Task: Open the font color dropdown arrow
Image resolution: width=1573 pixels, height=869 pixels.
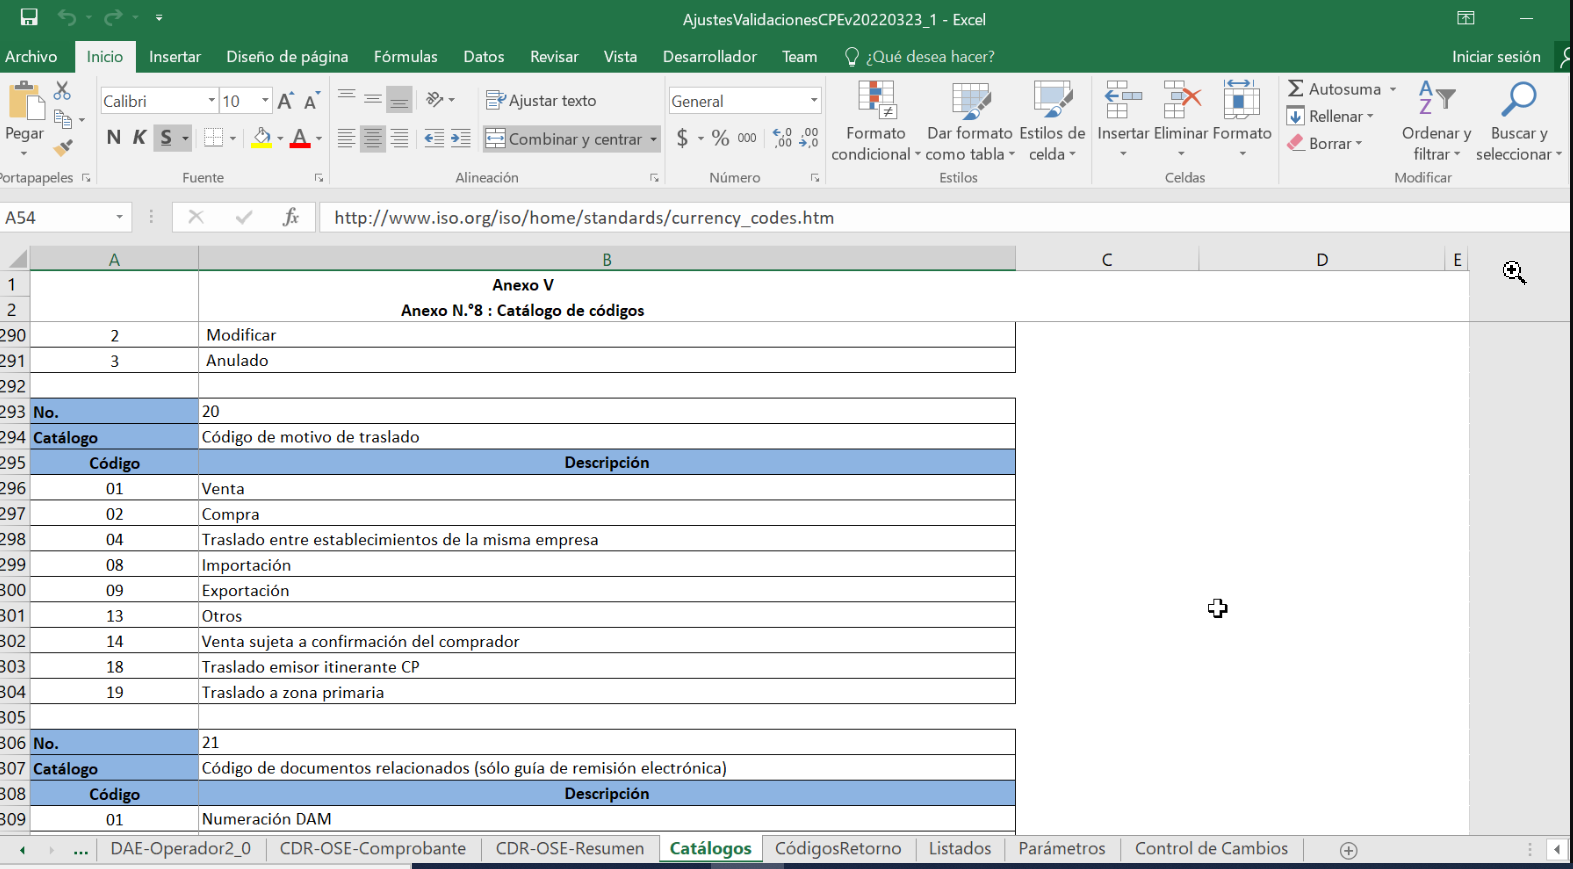Action: tap(319, 138)
